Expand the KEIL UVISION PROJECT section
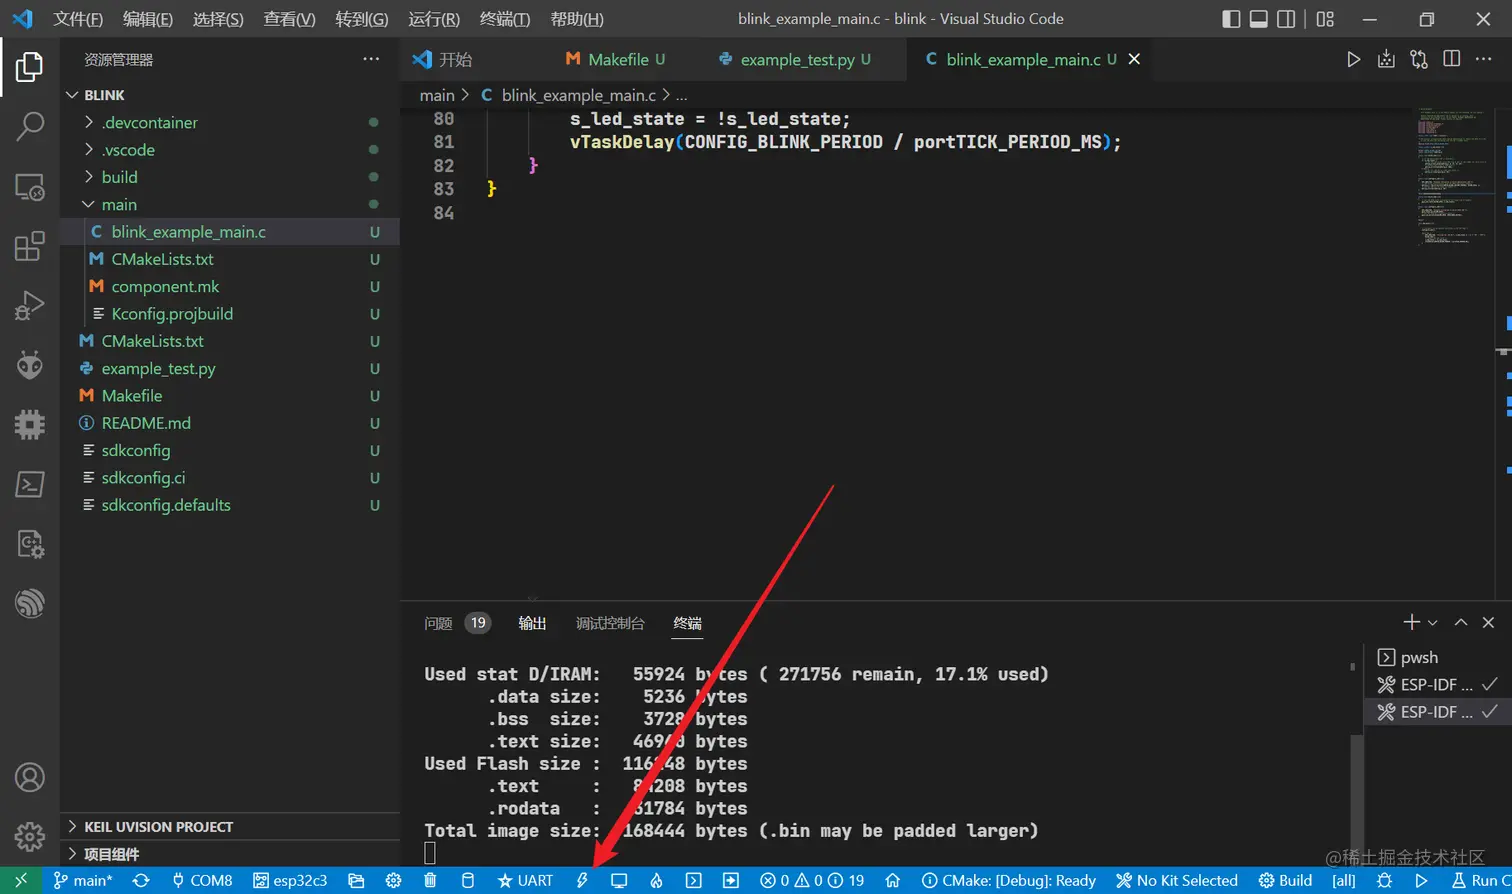This screenshot has height=894, width=1512. coord(230,827)
